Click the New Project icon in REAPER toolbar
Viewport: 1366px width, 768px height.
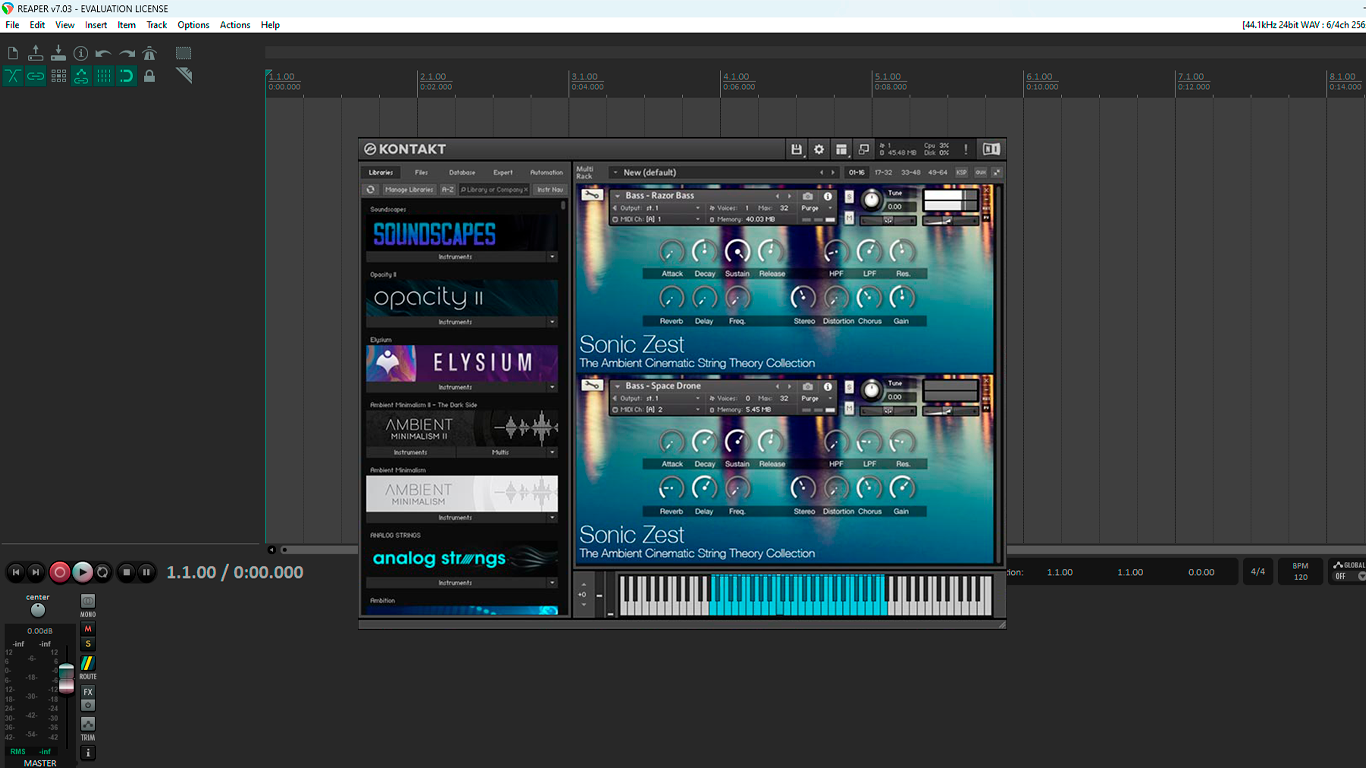(13, 53)
